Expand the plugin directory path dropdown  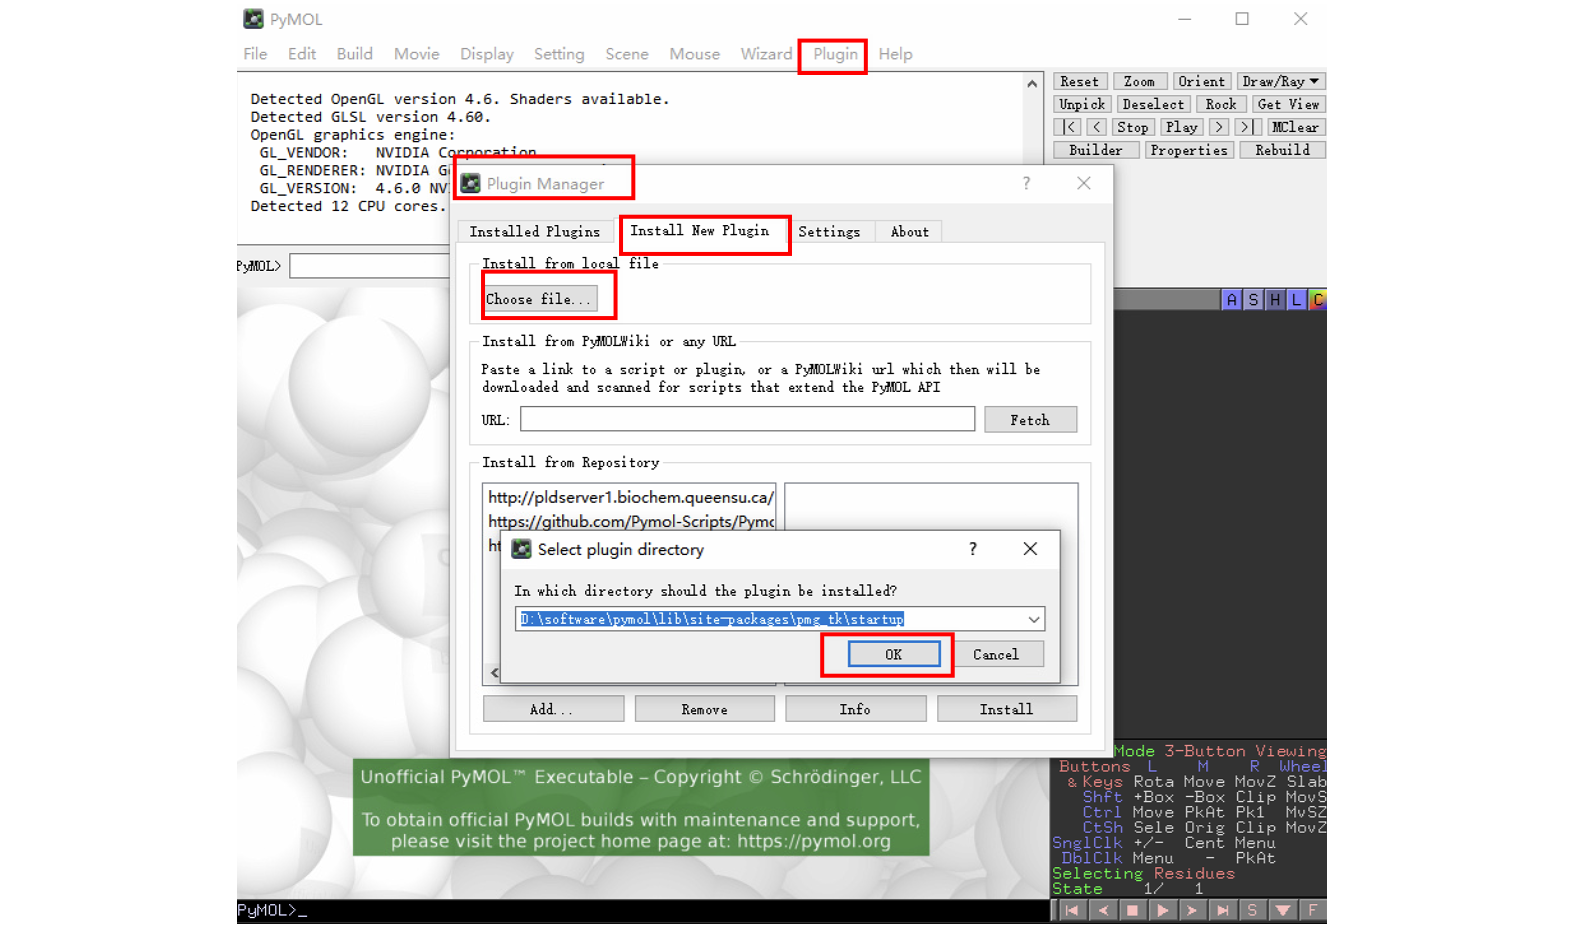[1034, 619]
